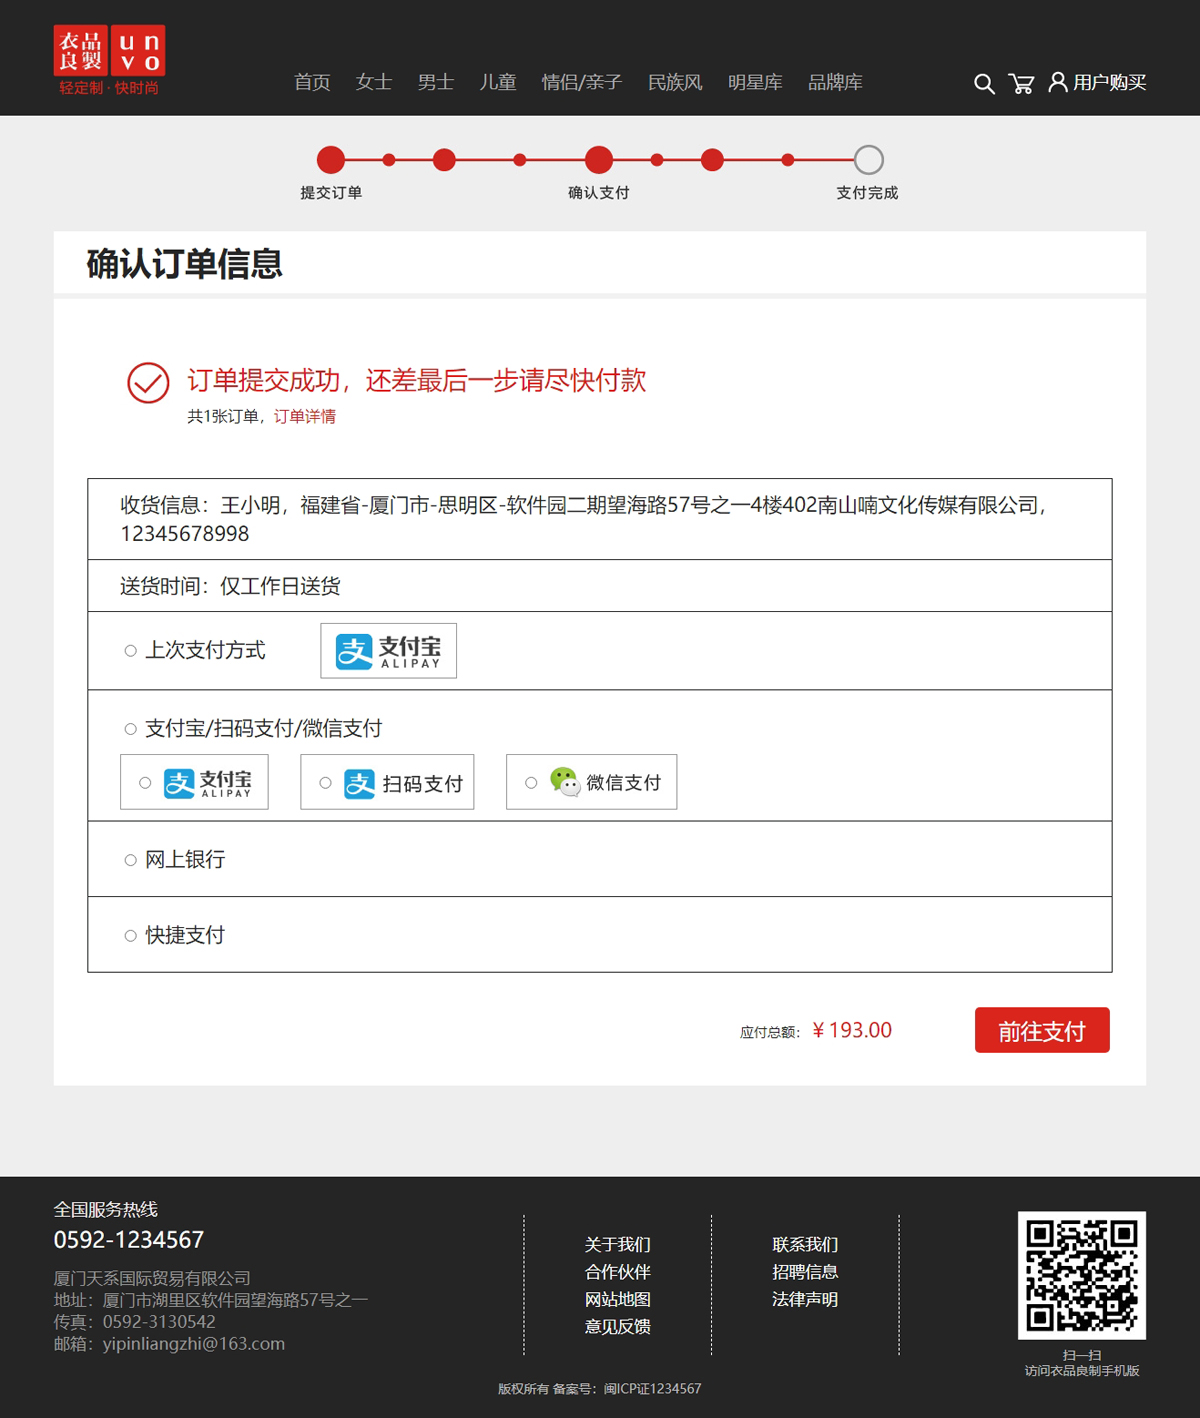Click the 收货信息 address text
1200x1418 pixels.
pos(584,519)
